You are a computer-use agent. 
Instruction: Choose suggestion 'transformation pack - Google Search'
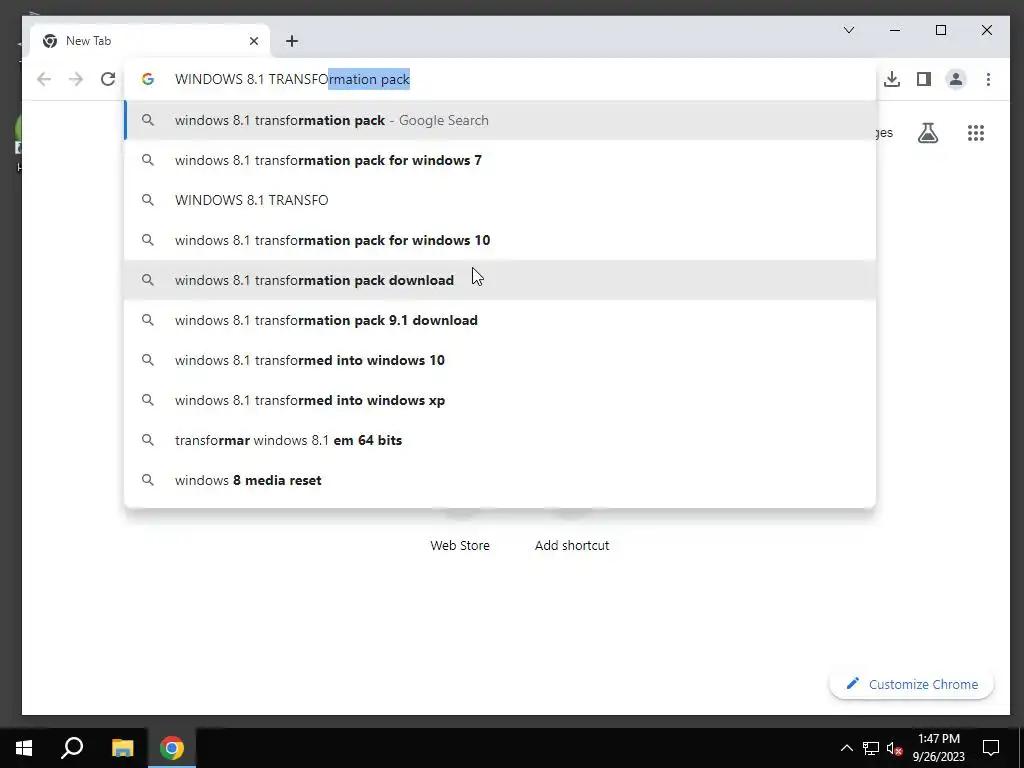point(500,120)
